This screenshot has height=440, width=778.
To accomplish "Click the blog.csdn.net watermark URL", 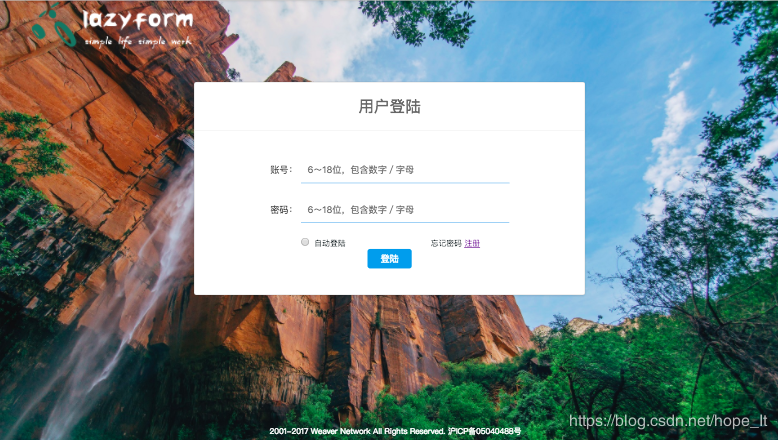I will [x=668, y=421].
